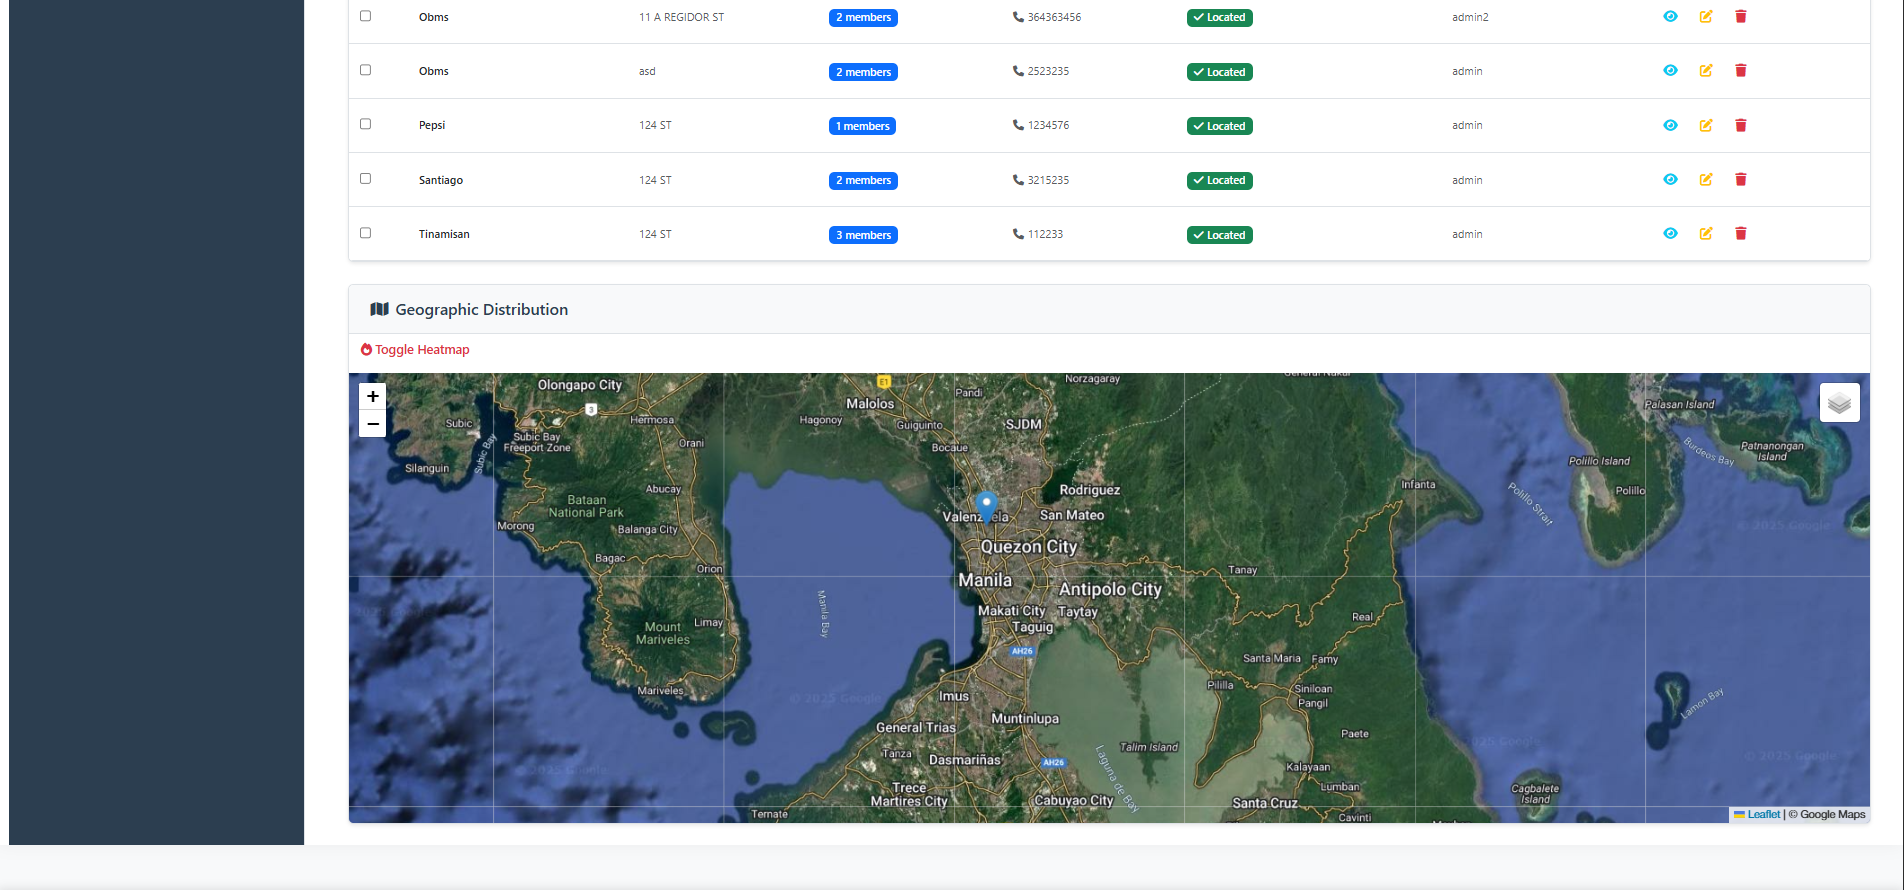Select the Santiago row checkbox
Image resolution: width=1904 pixels, height=890 pixels.
[365, 179]
